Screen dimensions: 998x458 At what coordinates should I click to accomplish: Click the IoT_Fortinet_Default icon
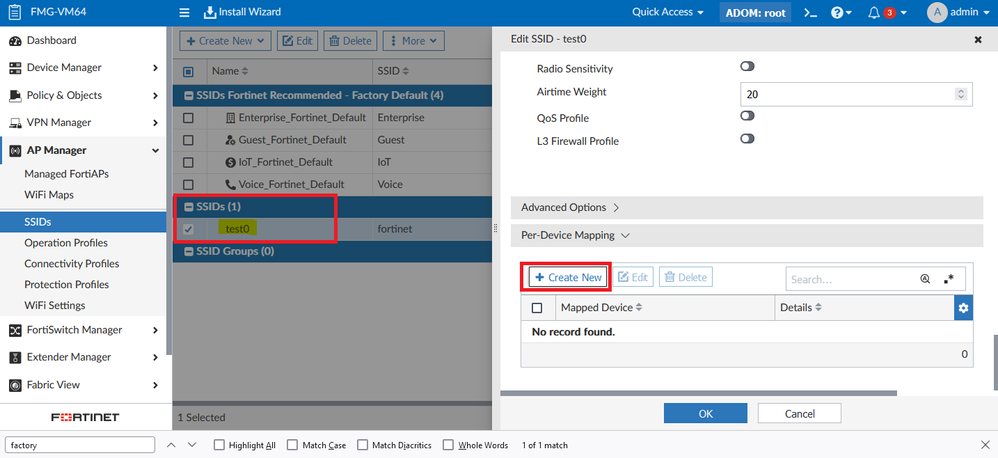(230, 162)
